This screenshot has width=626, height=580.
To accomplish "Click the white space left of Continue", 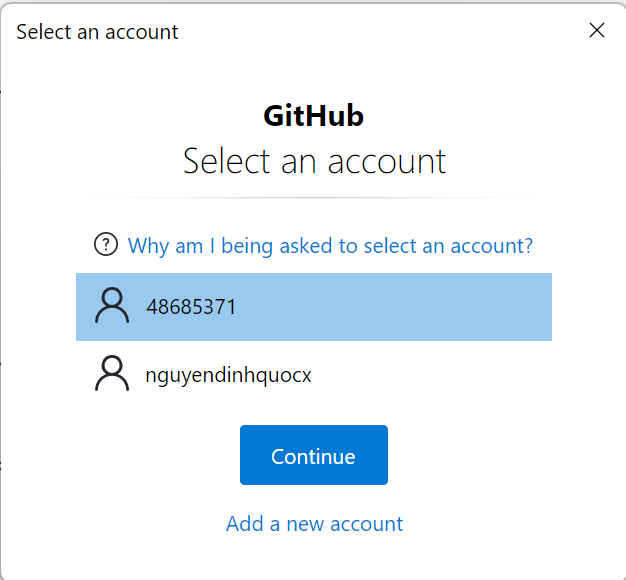I will point(150,455).
